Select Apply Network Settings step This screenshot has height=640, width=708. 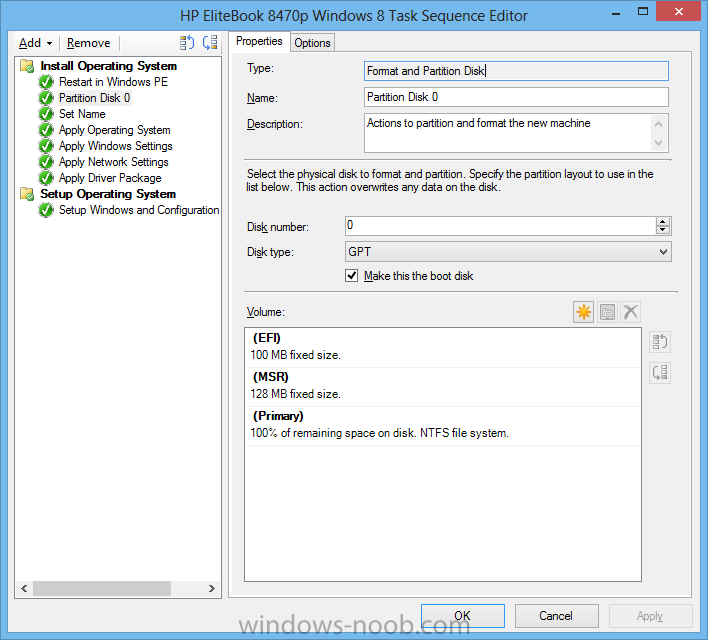coord(114,162)
